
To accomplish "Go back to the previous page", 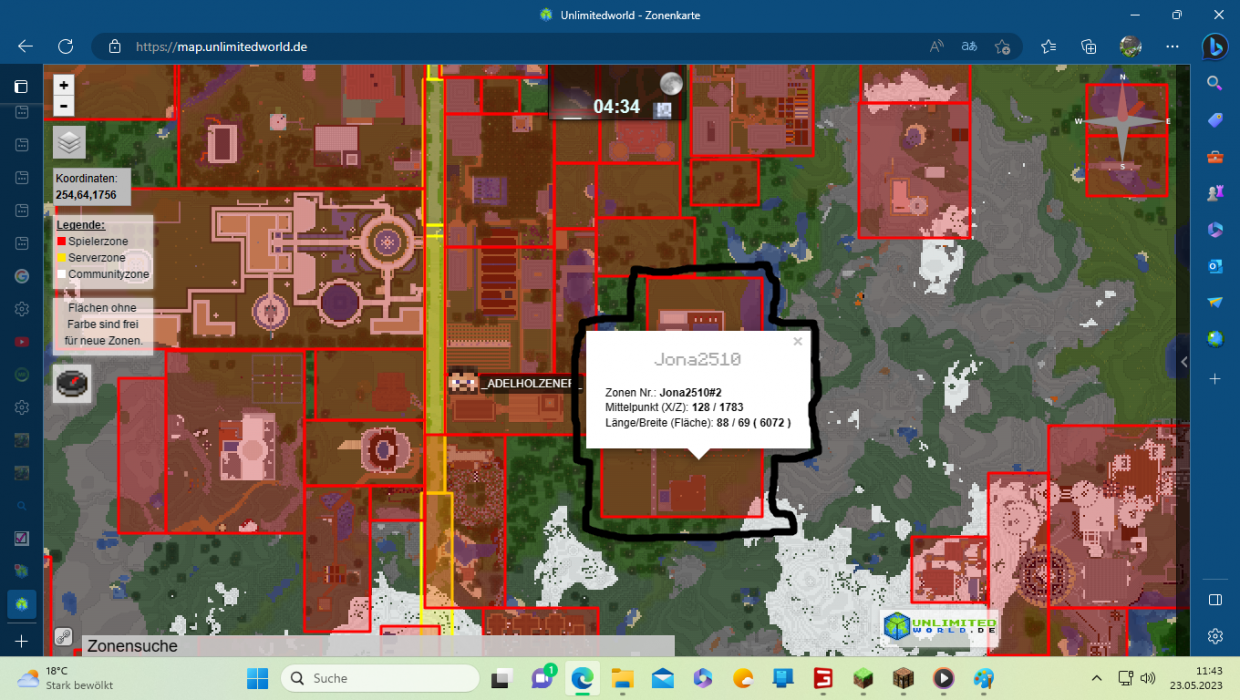I will [25, 46].
